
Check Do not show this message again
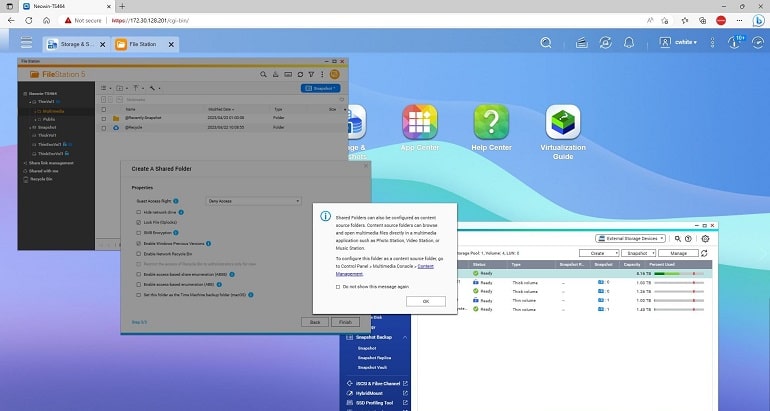click(x=338, y=287)
